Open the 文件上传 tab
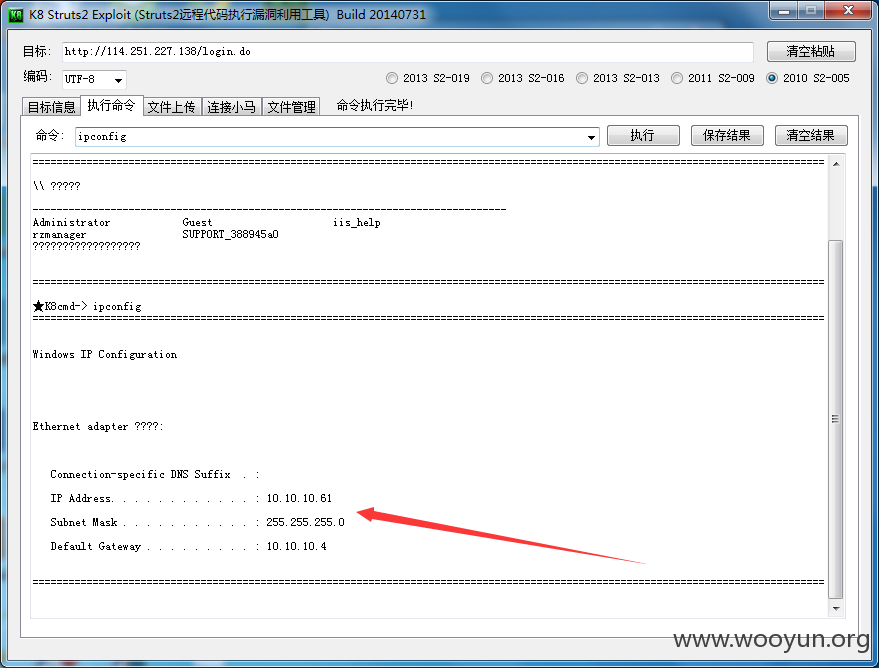Image resolution: width=879 pixels, height=668 pixels. (172, 106)
